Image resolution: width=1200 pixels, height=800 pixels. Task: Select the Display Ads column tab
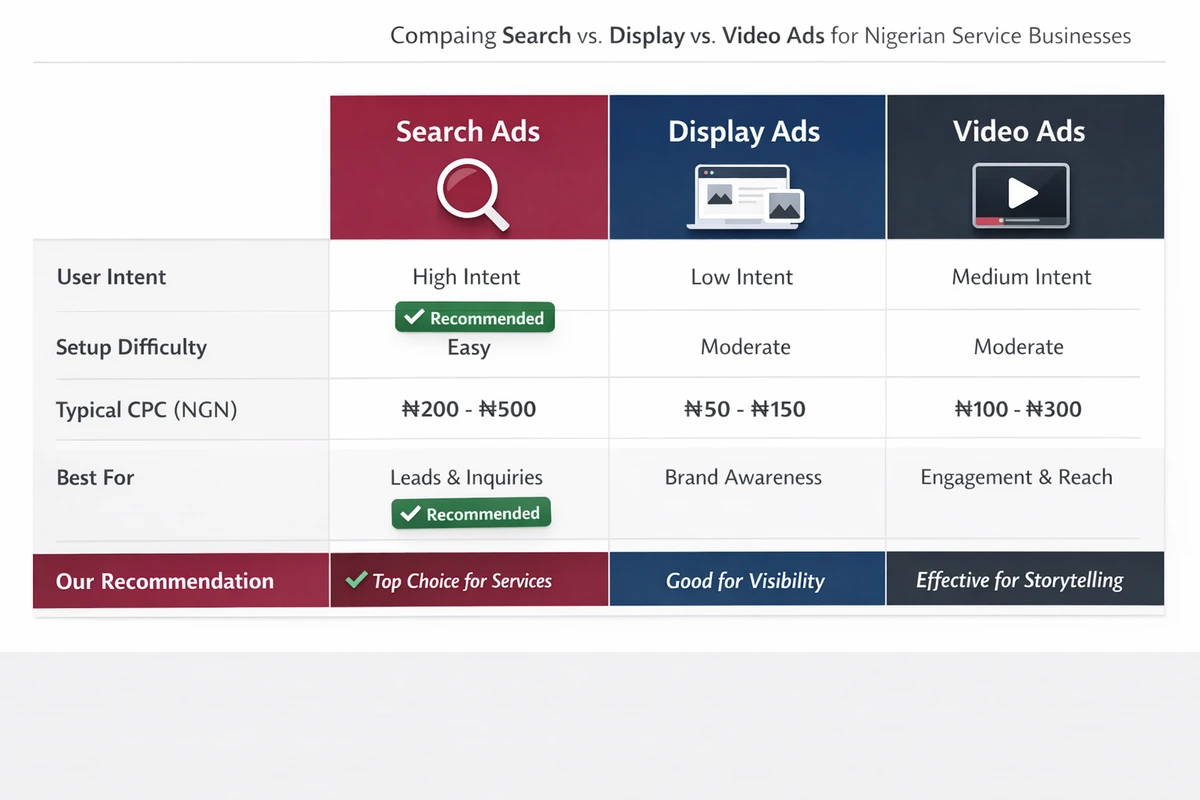744,130
